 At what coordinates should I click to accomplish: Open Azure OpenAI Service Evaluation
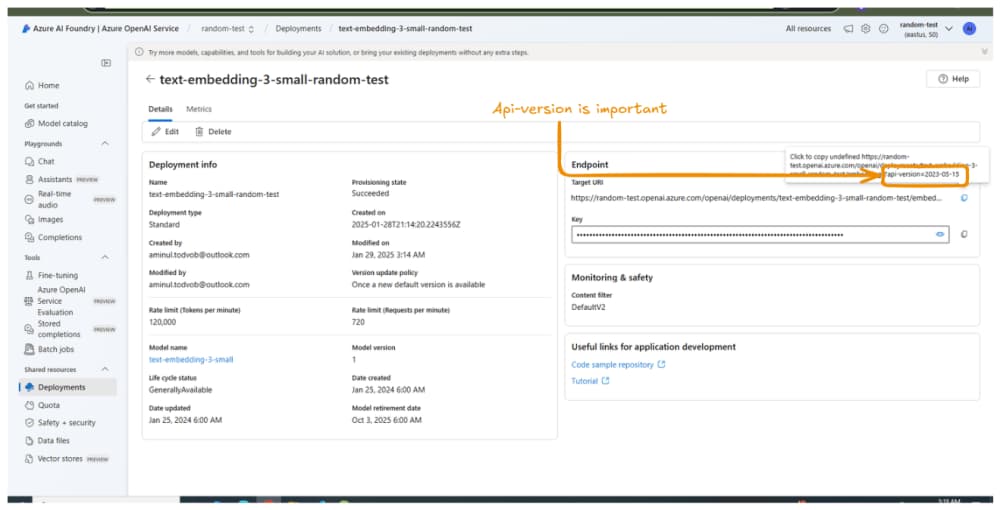69,301
